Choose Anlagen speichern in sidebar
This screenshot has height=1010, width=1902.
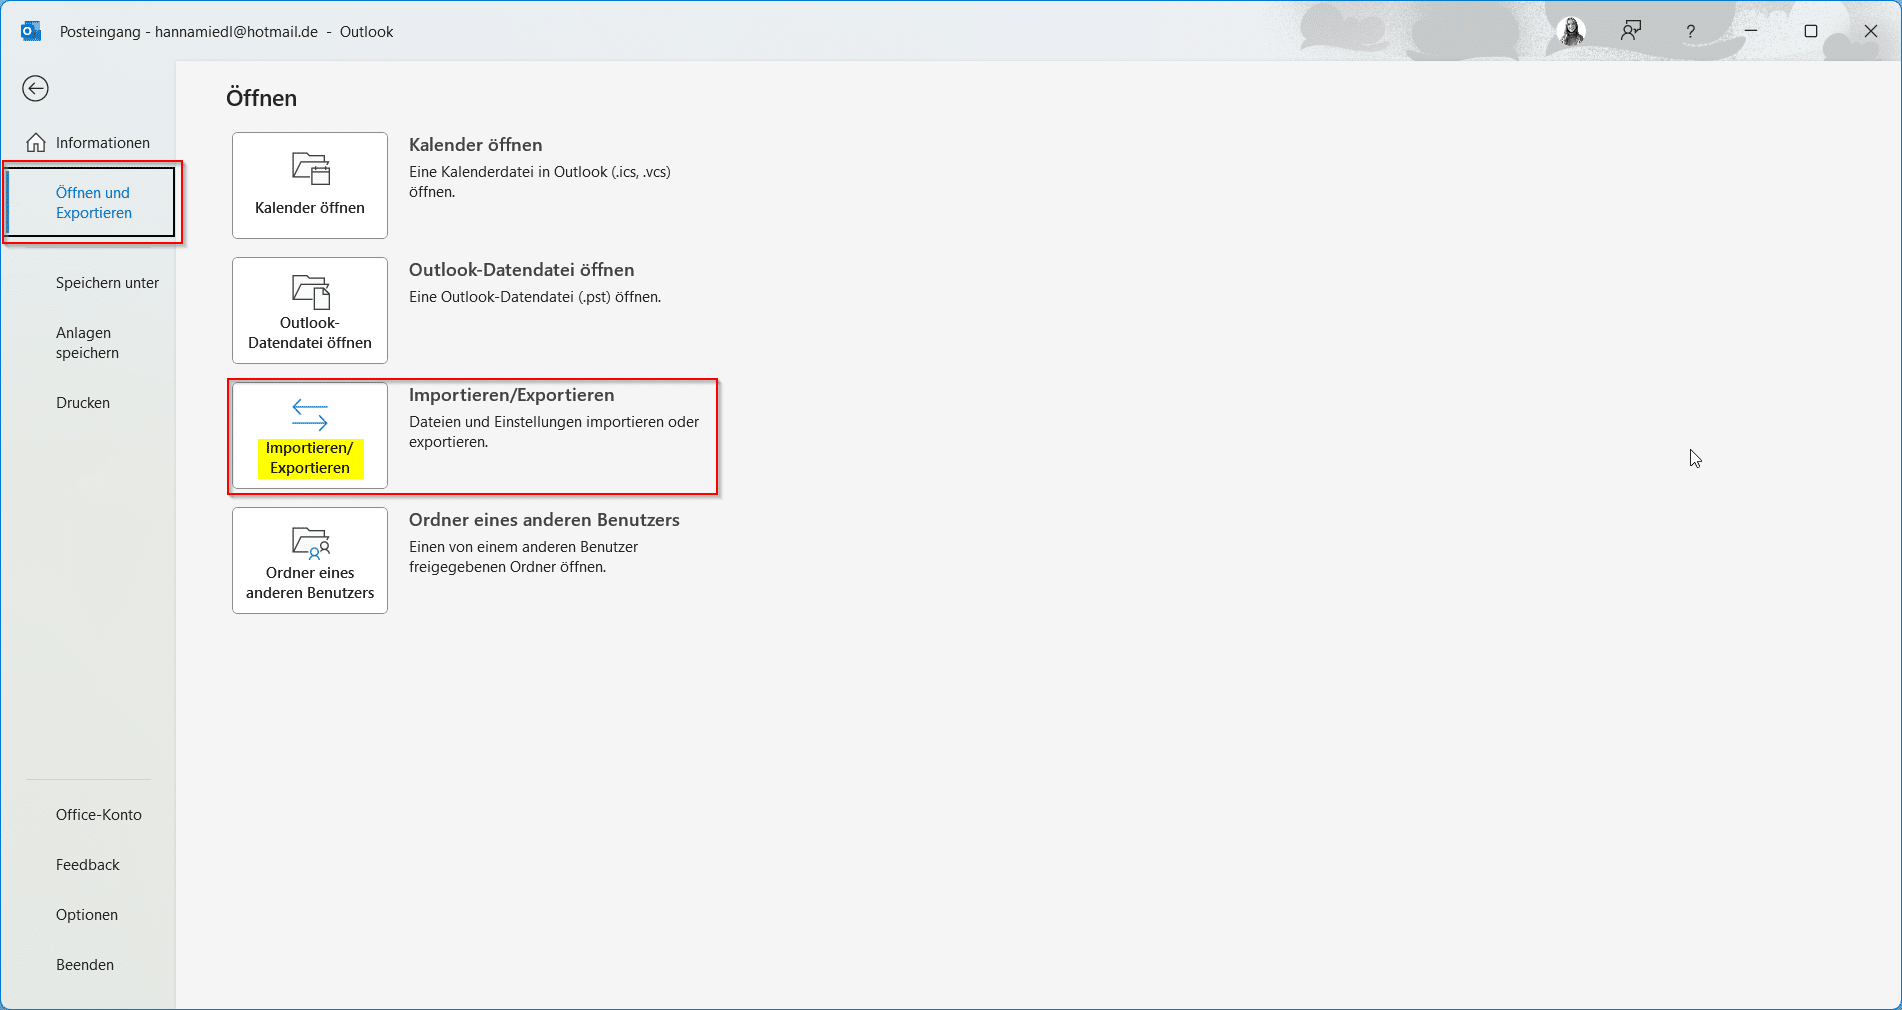pos(87,343)
